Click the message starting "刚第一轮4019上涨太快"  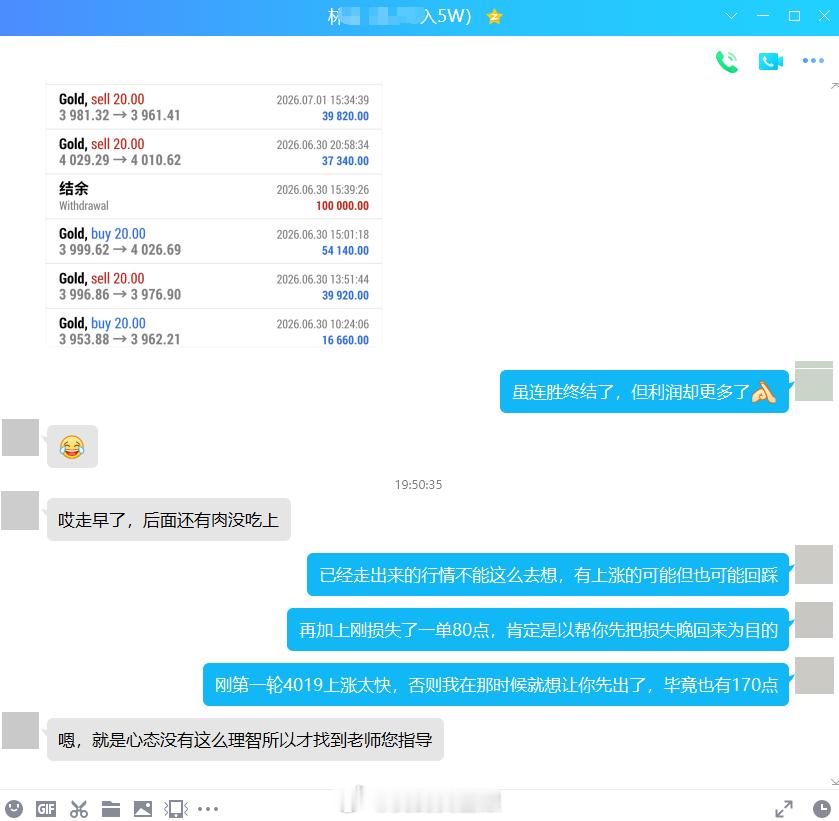496,685
